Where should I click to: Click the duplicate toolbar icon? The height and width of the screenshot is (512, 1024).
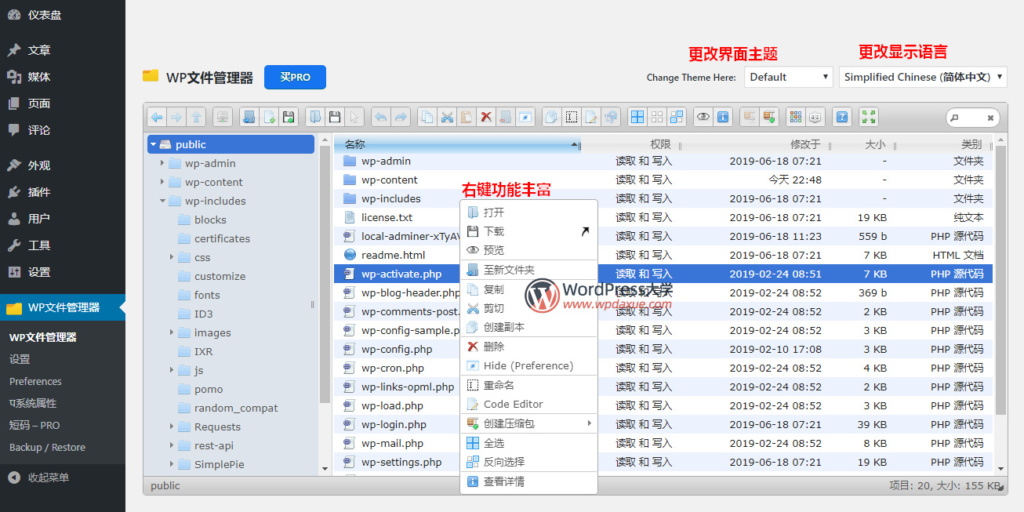coord(552,117)
